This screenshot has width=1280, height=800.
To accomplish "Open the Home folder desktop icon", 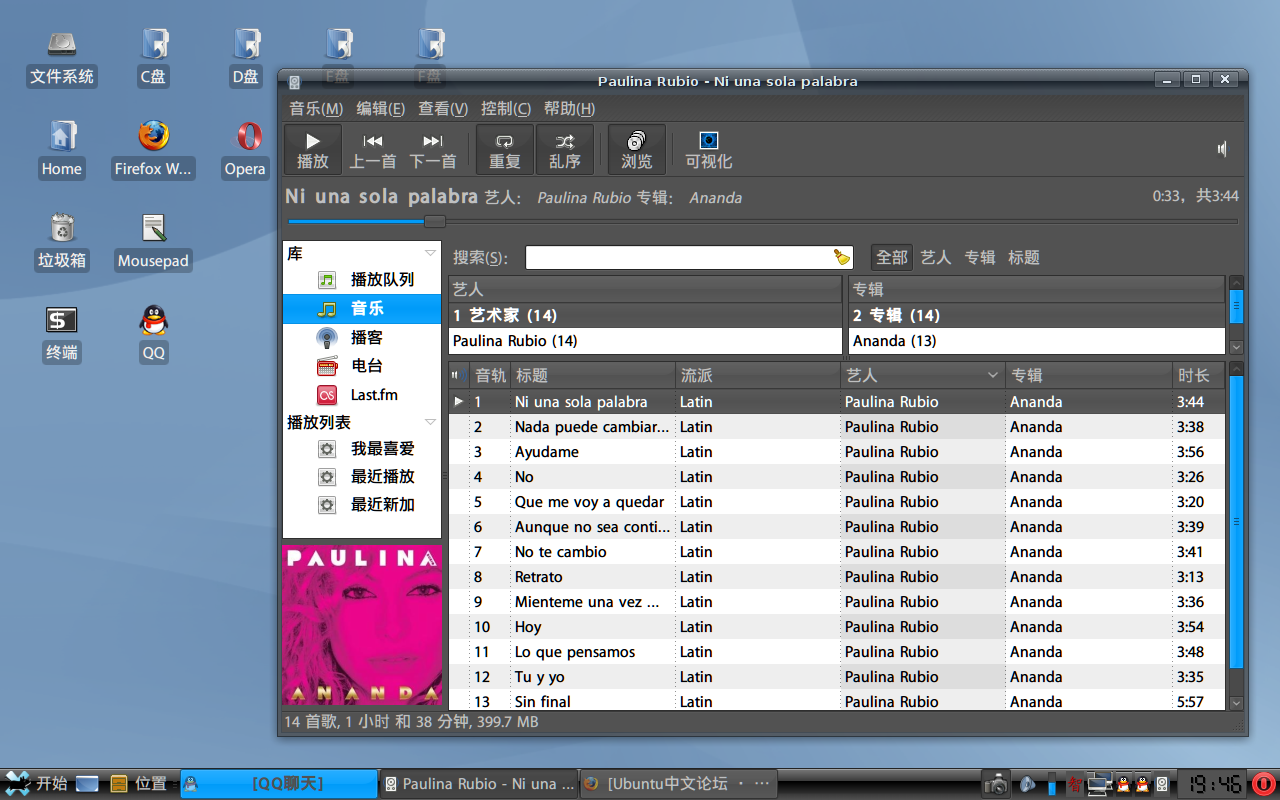I will coord(62,151).
